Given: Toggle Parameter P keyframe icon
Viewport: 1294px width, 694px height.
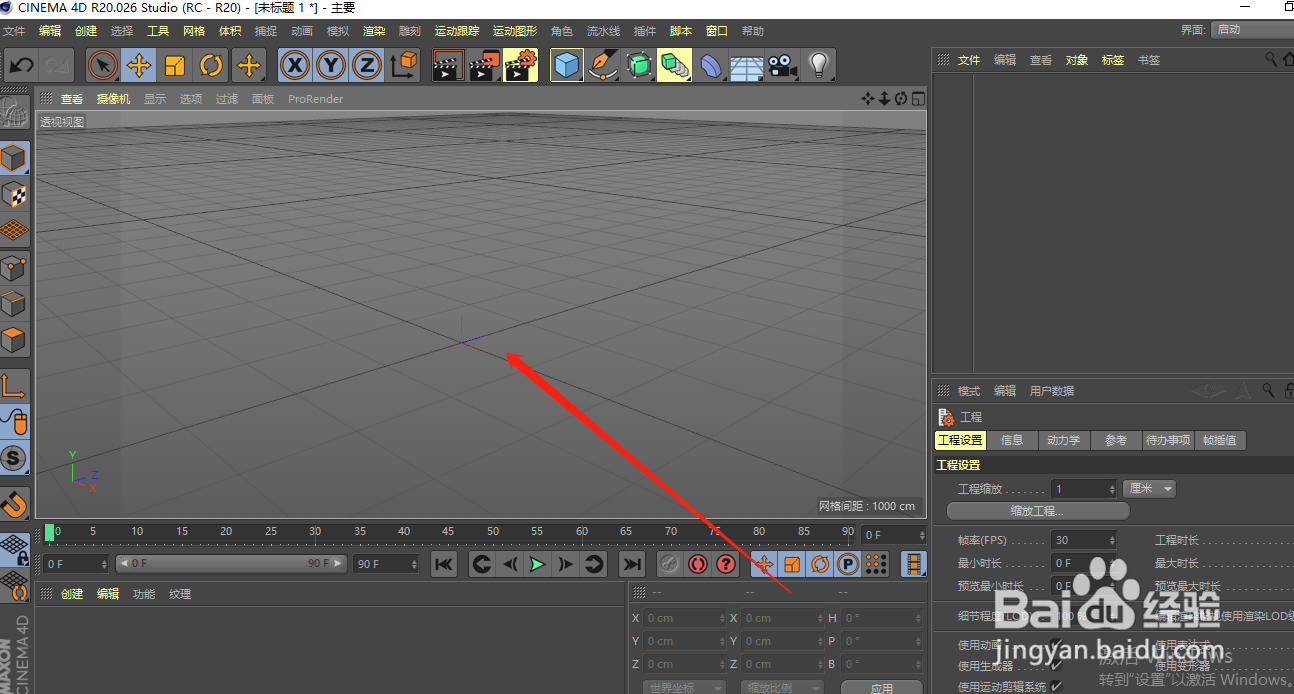Looking at the screenshot, I should click(x=848, y=564).
